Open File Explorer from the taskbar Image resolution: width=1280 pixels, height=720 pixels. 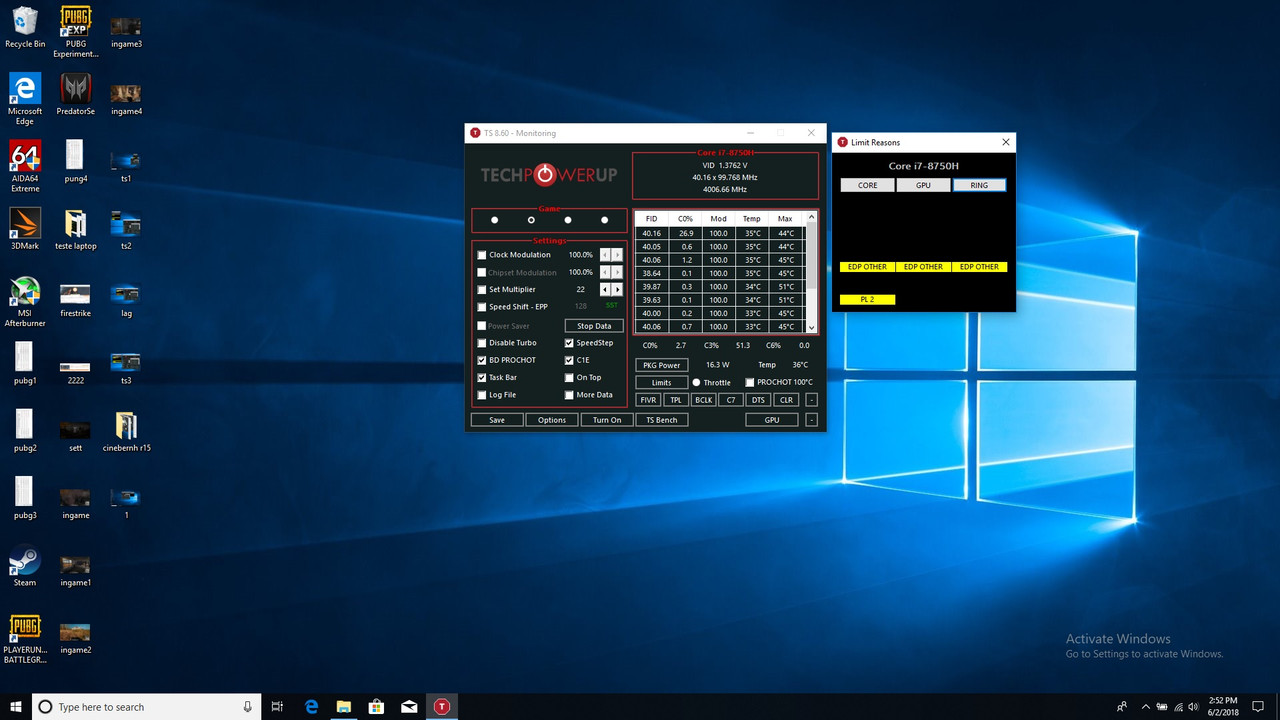(344, 707)
